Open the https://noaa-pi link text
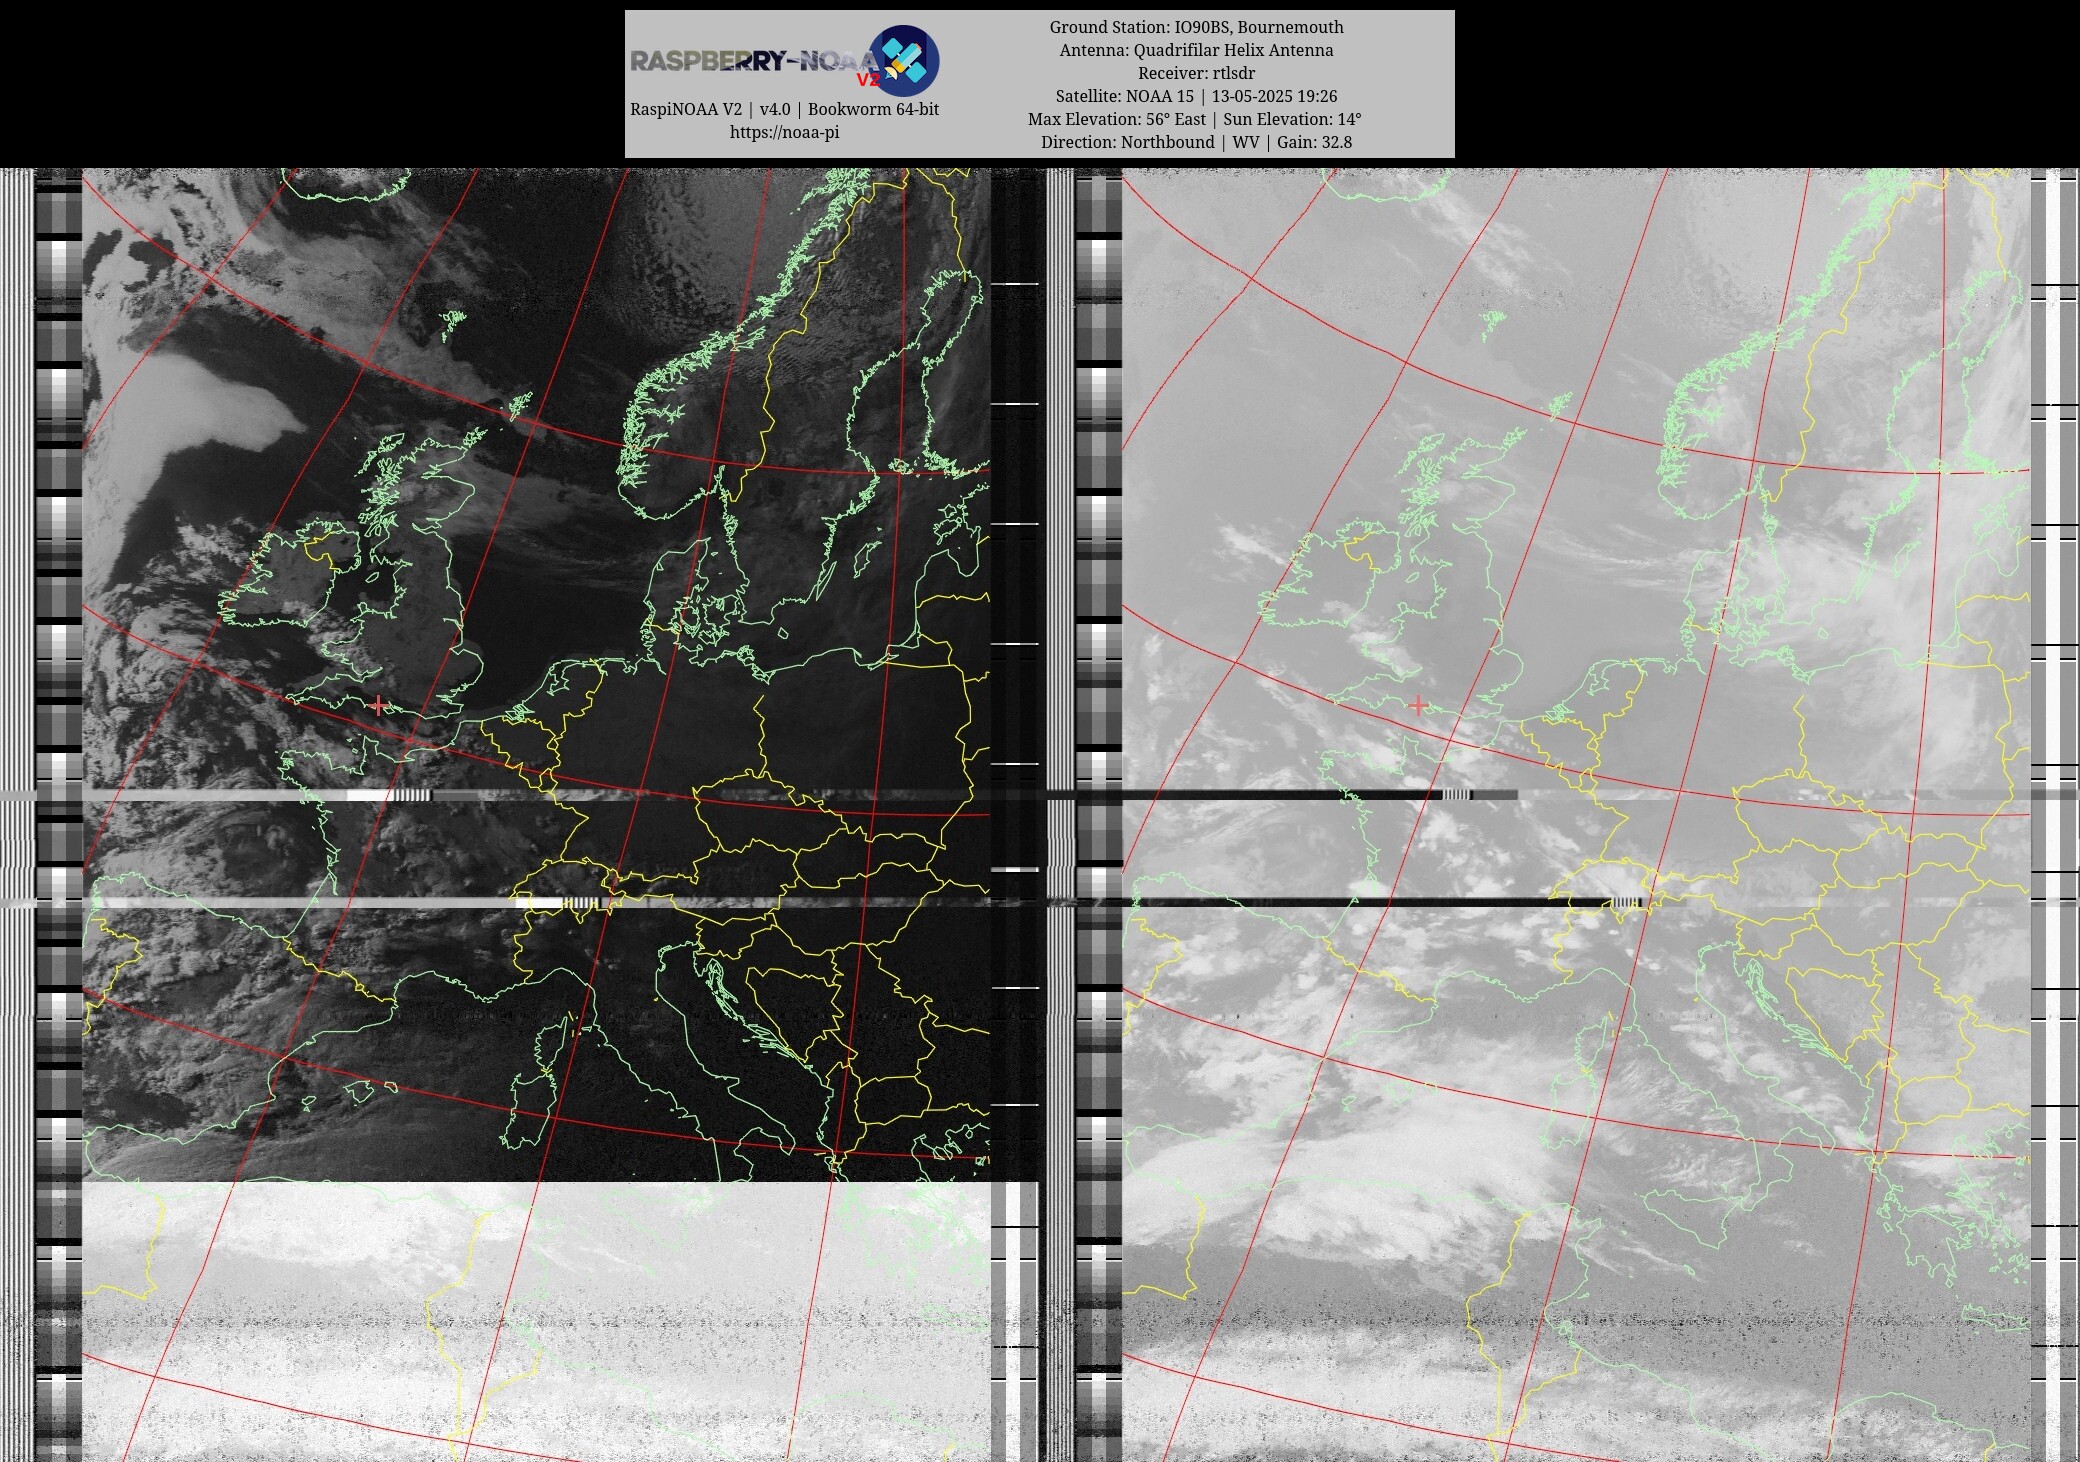Image resolution: width=2080 pixels, height=1462 pixels. pos(784,132)
